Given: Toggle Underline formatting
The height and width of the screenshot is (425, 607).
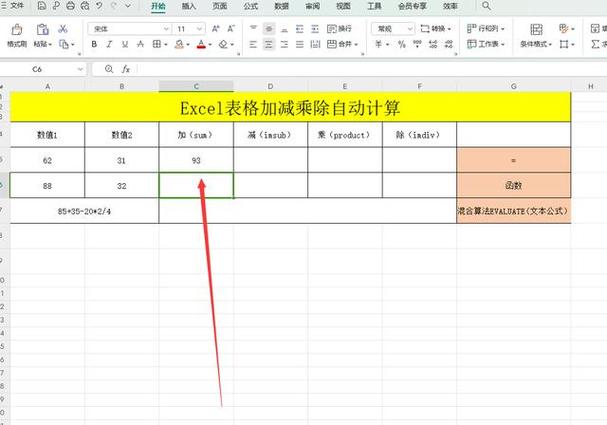Looking at the screenshot, I should pyautogui.click(x=125, y=44).
